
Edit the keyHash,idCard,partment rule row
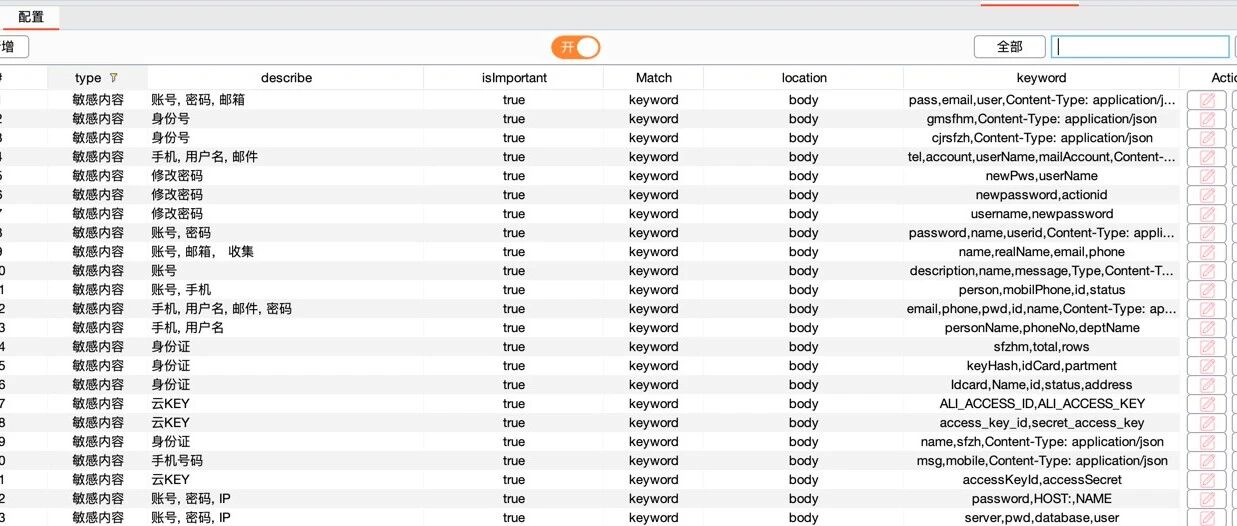(1207, 366)
